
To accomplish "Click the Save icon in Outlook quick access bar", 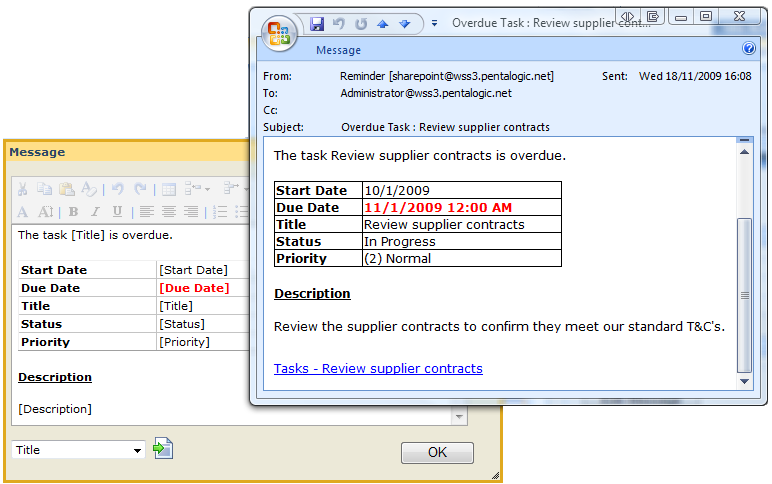I will 317,24.
